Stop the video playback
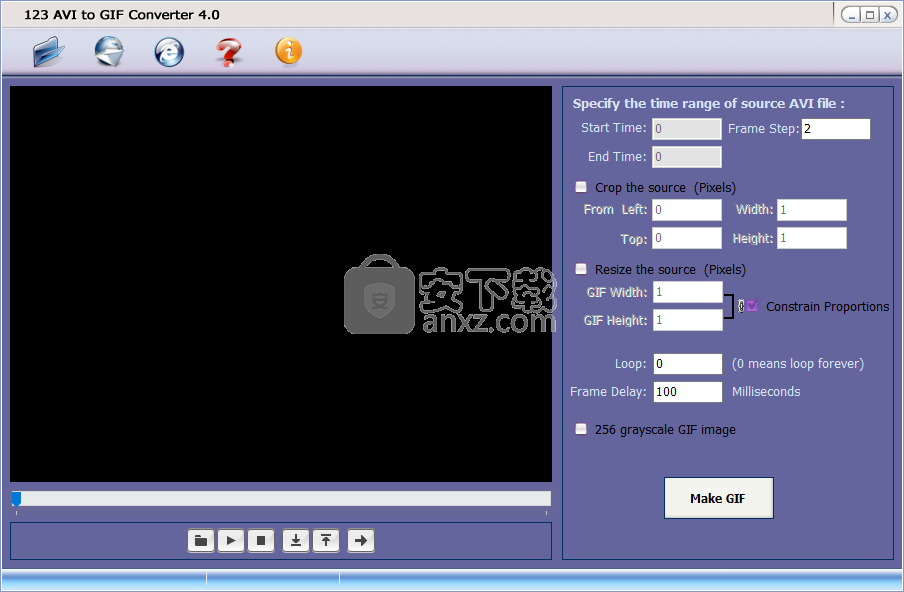This screenshot has width=904, height=592. coord(261,541)
